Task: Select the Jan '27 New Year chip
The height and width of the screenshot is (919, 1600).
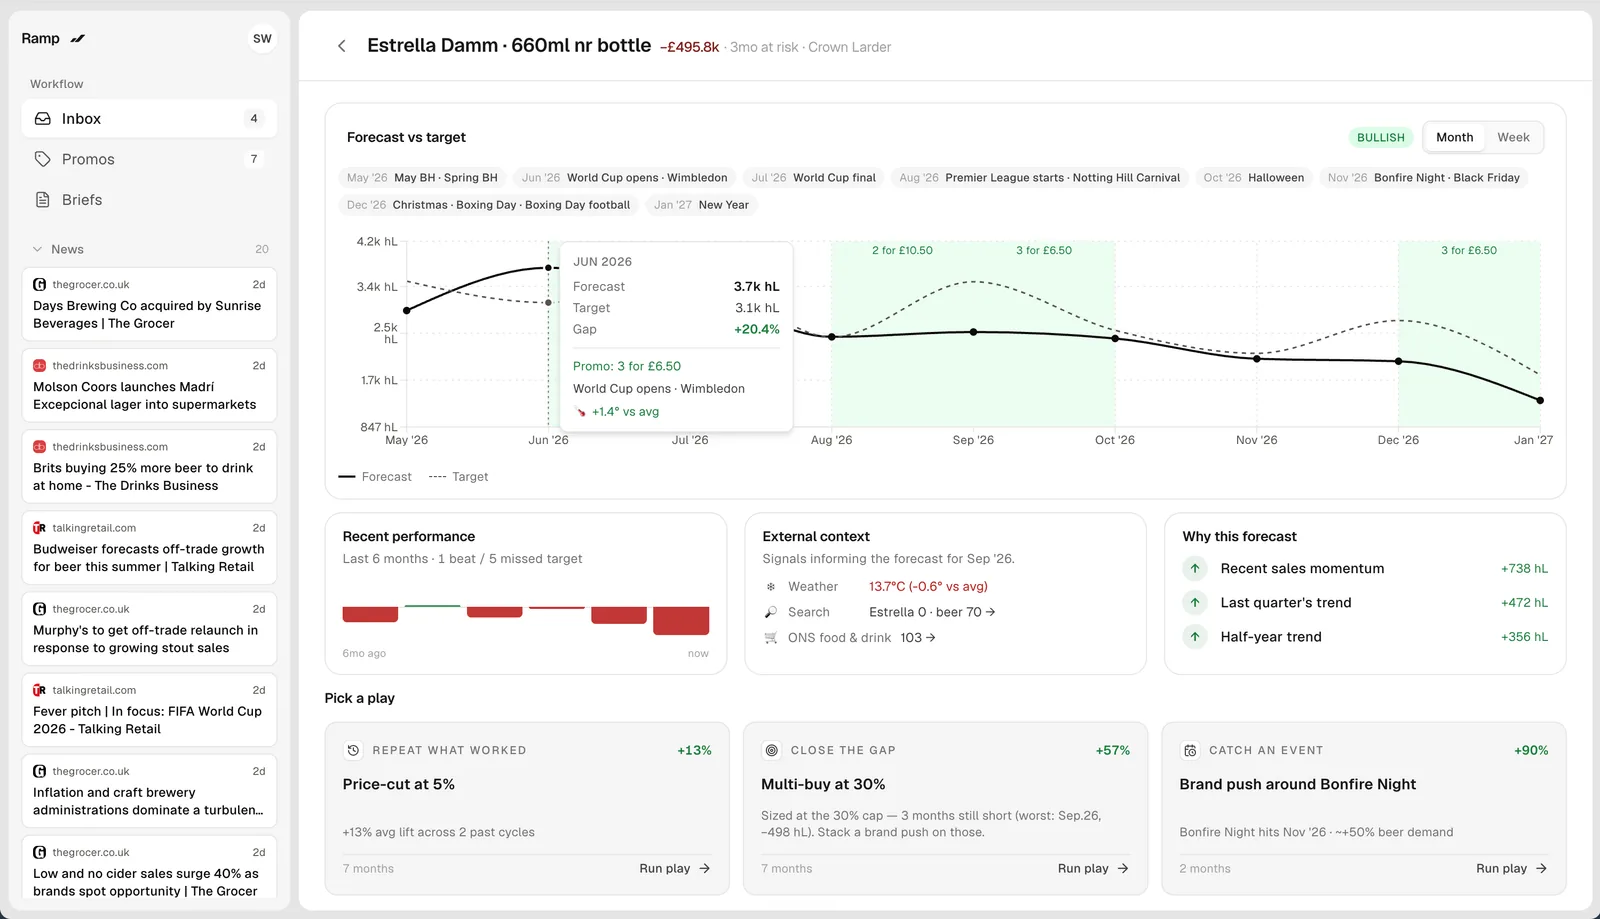Action: click(x=701, y=205)
